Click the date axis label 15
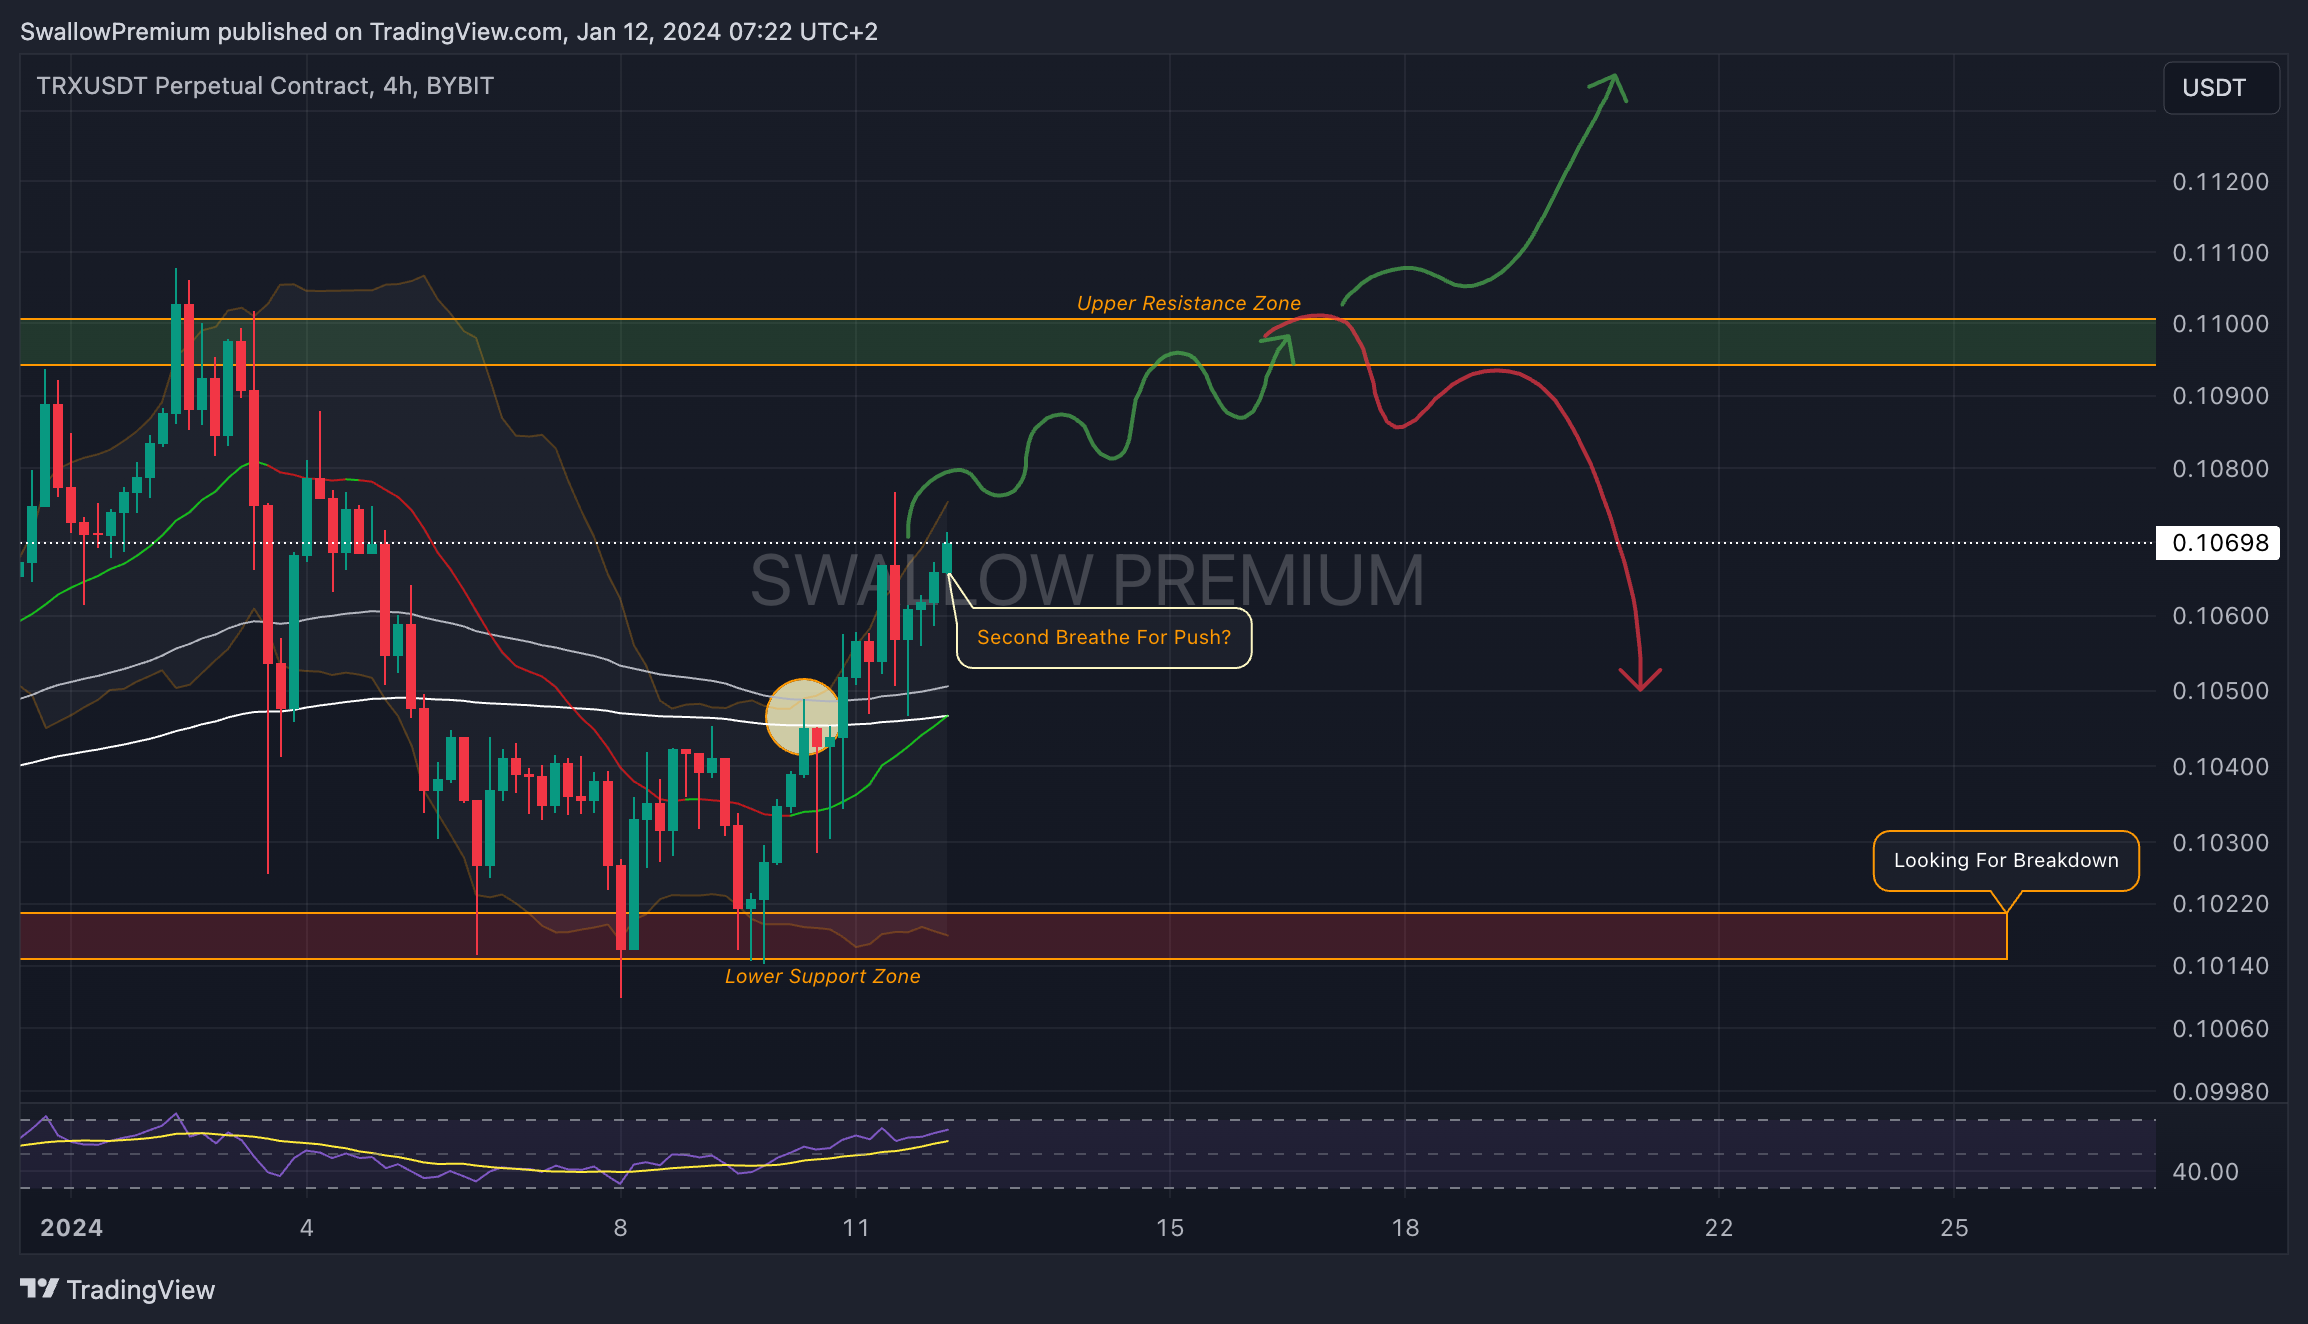The width and height of the screenshot is (2308, 1324). pyautogui.click(x=1170, y=1228)
